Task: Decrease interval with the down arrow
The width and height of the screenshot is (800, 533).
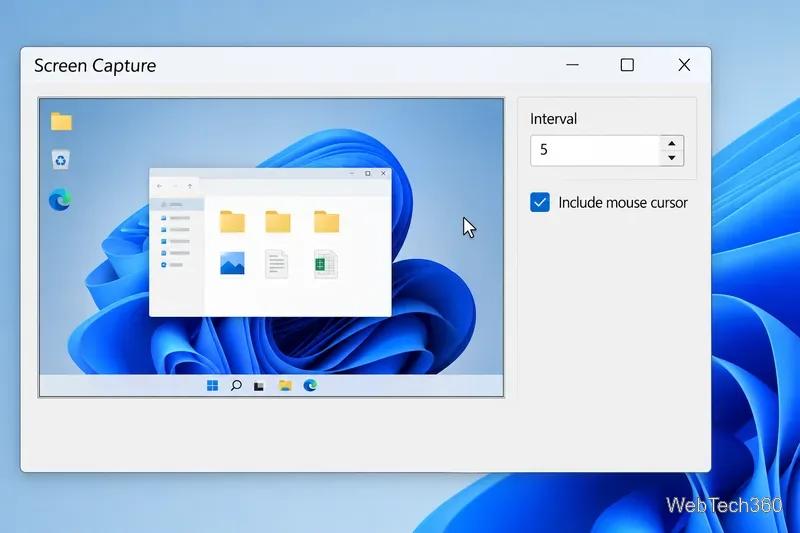Action: point(671,158)
